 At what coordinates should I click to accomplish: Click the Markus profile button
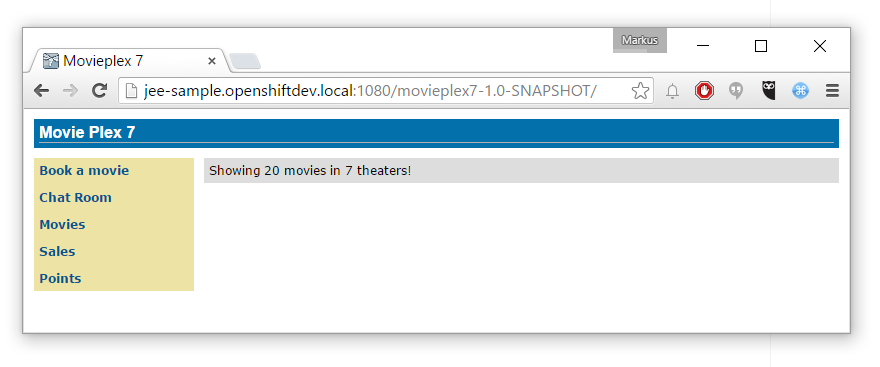point(639,40)
